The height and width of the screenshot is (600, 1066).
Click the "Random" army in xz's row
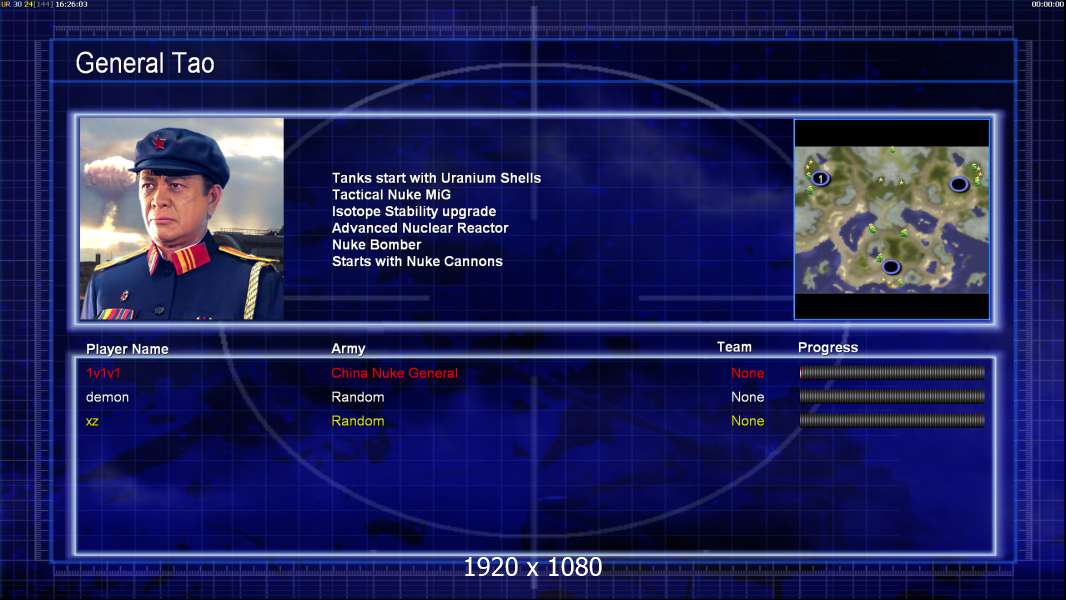coord(358,421)
